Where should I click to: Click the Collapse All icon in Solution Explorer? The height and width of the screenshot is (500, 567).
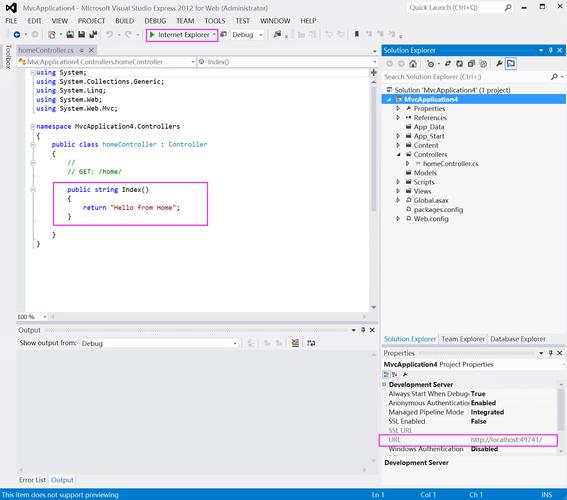click(x=471, y=64)
